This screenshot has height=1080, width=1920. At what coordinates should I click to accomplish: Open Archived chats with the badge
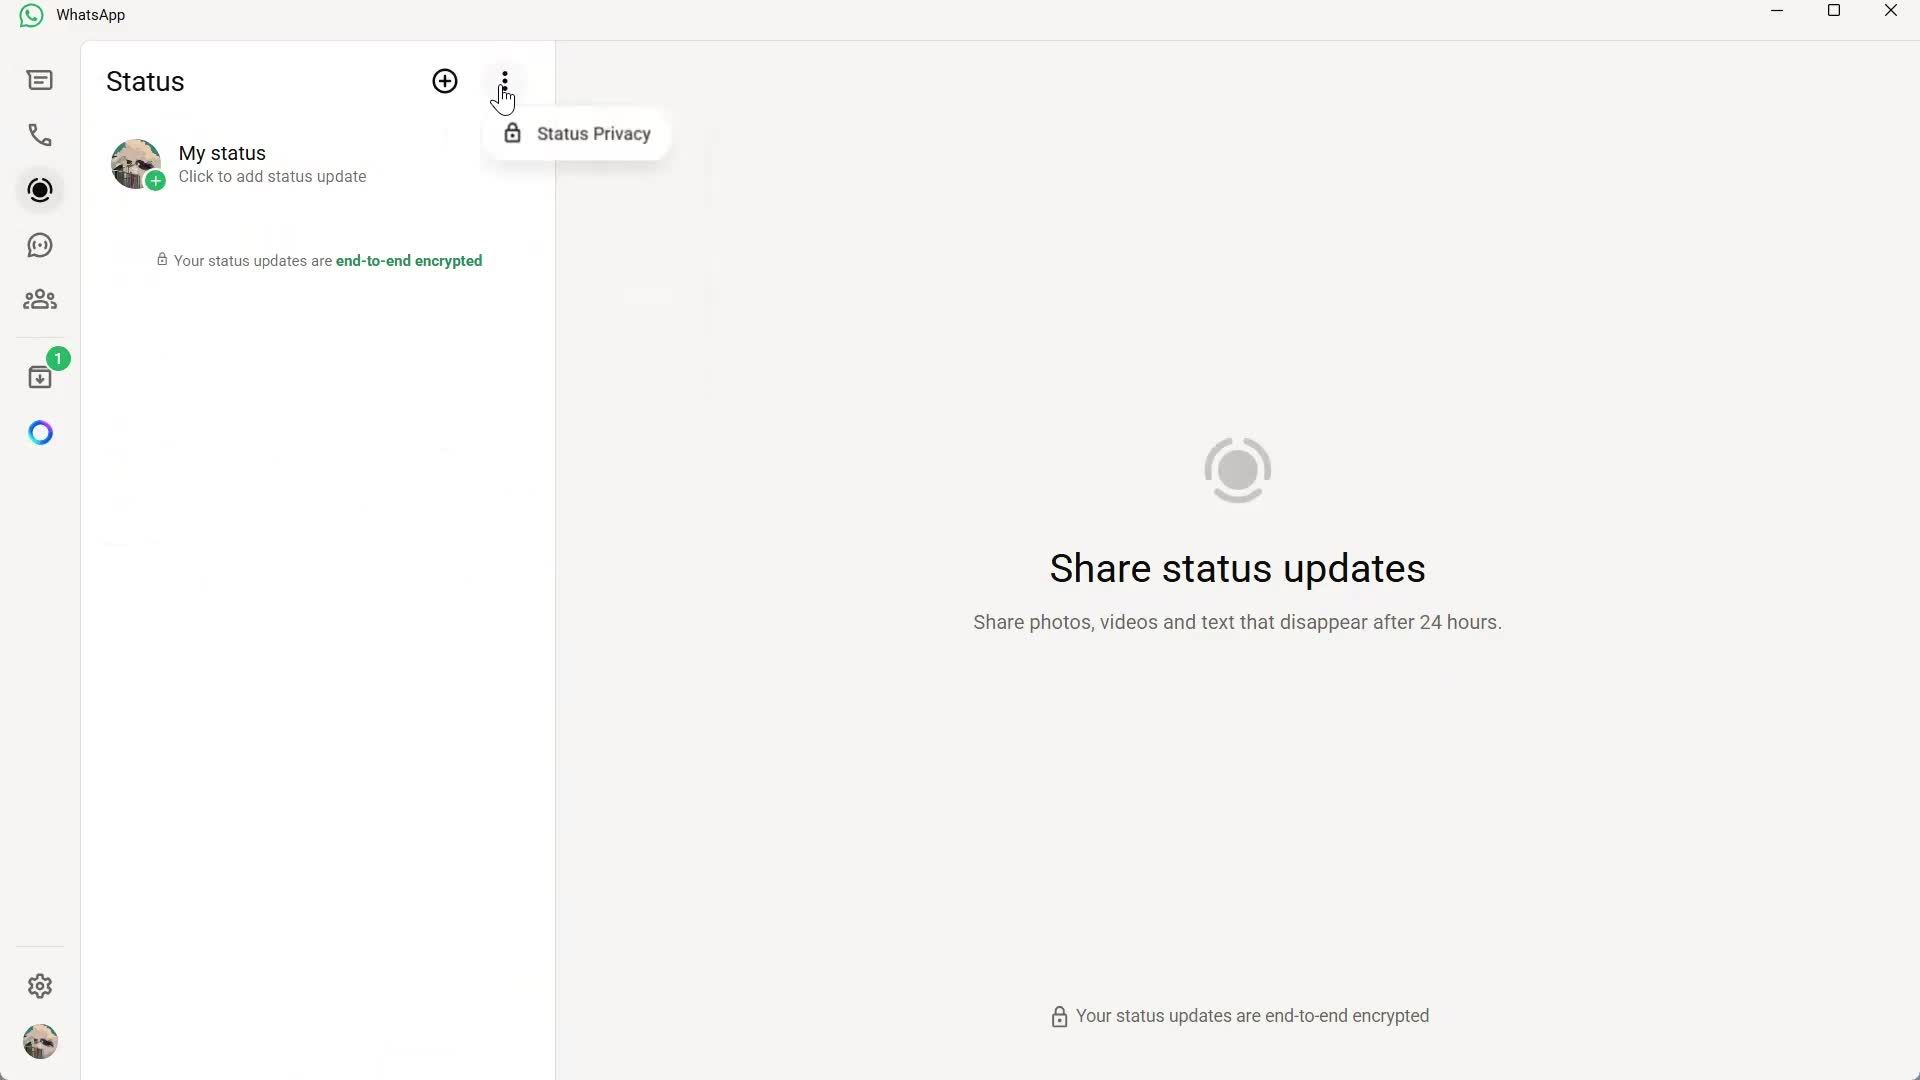(40, 376)
